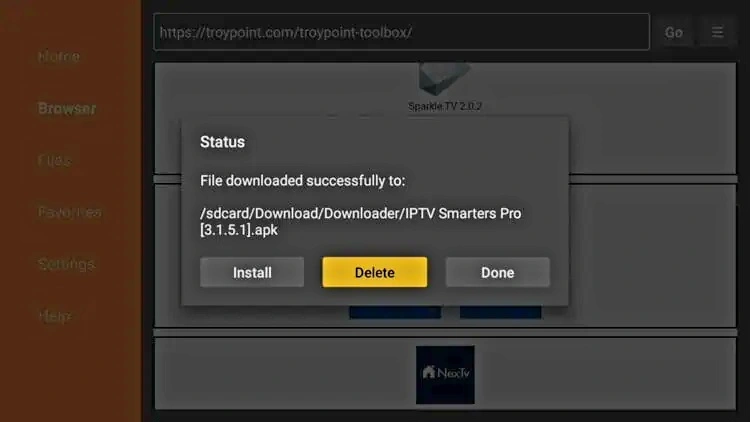Viewport: 750px width, 422px height.
Task: Install the downloaded IPTV Smarters APK
Action: (x=252, y=272)
